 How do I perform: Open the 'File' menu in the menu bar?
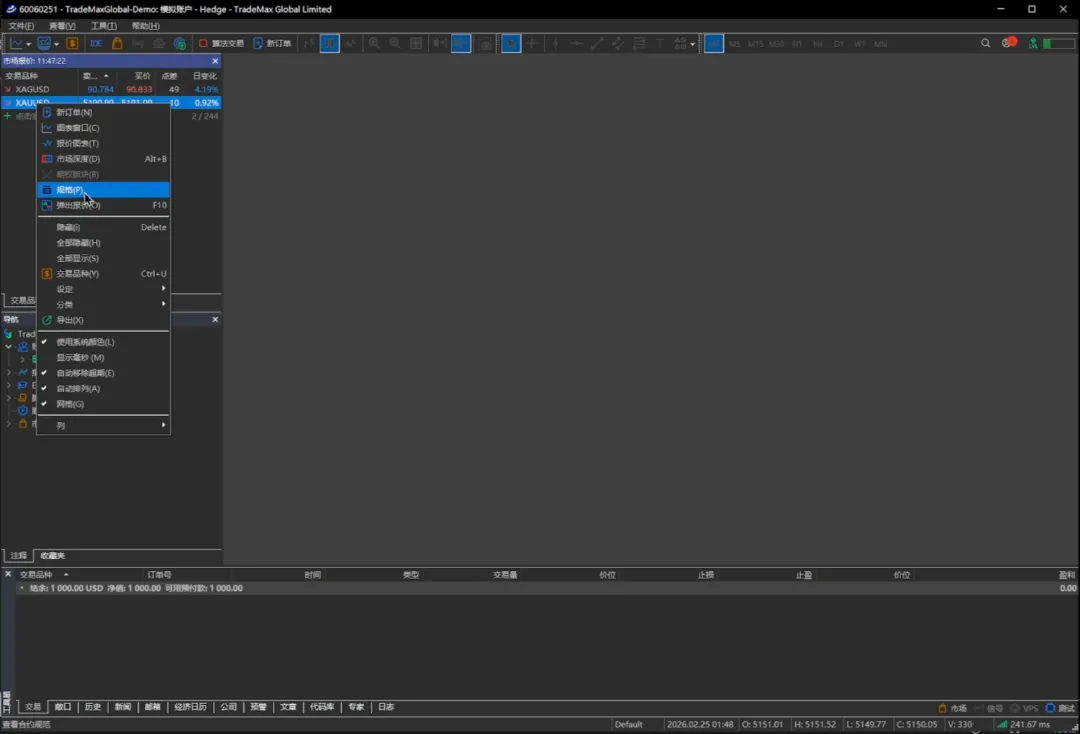21,26
